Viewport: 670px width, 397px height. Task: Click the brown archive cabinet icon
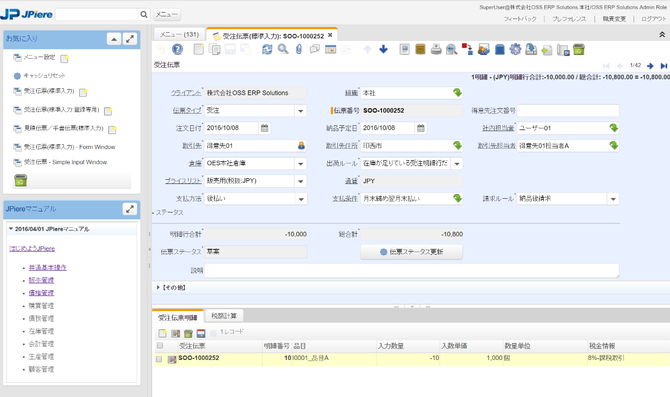[x=420, y=49]
